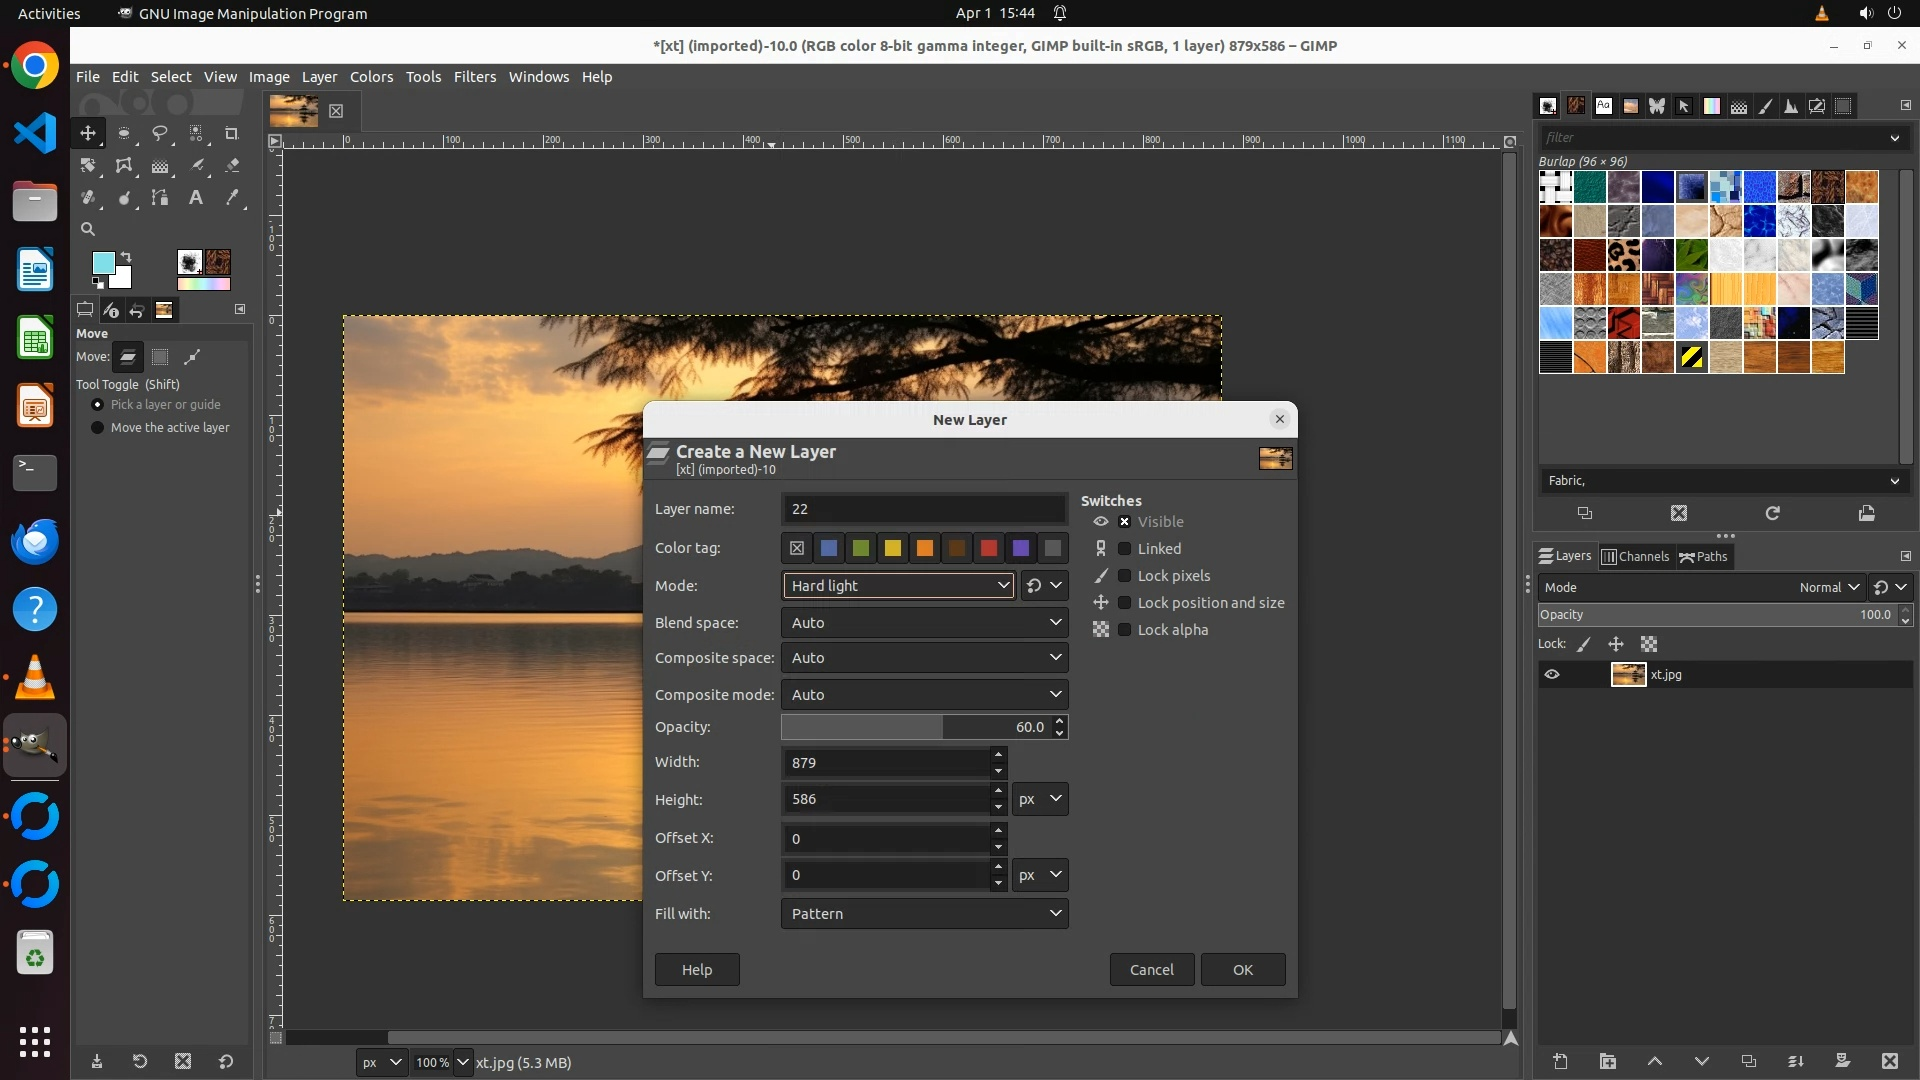Enable the Linked switch checkbox
Screen dimensions: 1920x1080
pos(1124,549)
